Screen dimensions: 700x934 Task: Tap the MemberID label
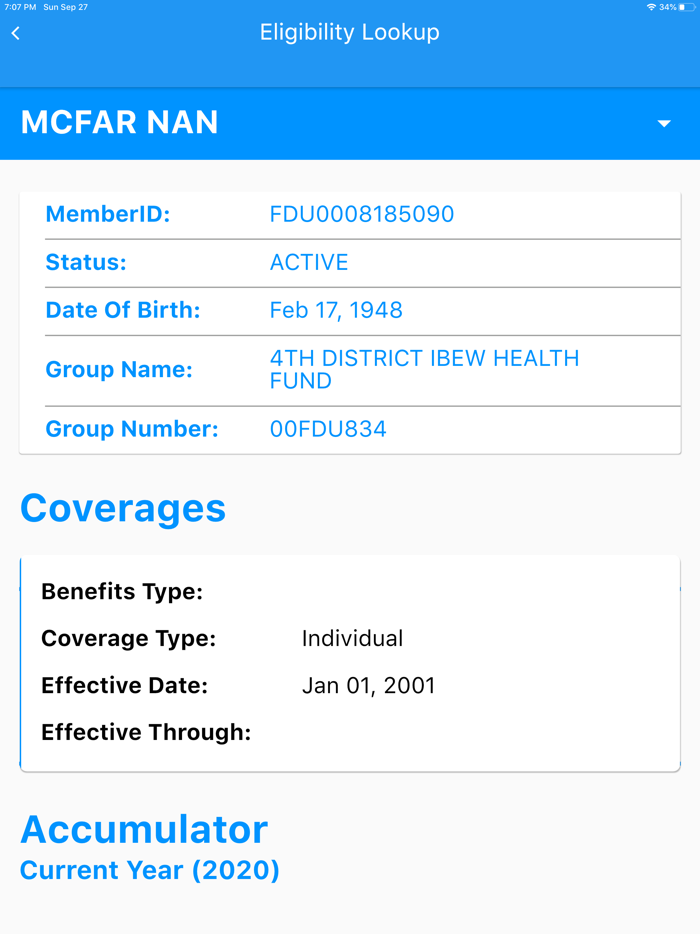(x=108, y=214)
